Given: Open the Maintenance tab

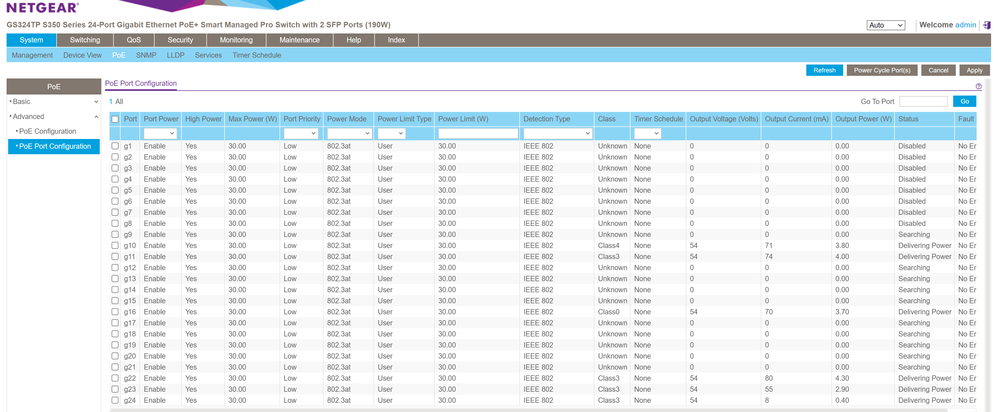Looking at the screenshot, I should (299, 40).
